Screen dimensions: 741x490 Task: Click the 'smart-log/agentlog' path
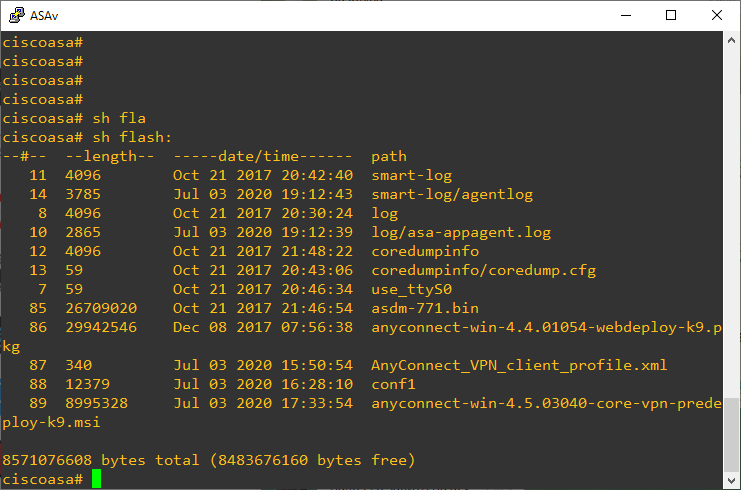point(452,195)
